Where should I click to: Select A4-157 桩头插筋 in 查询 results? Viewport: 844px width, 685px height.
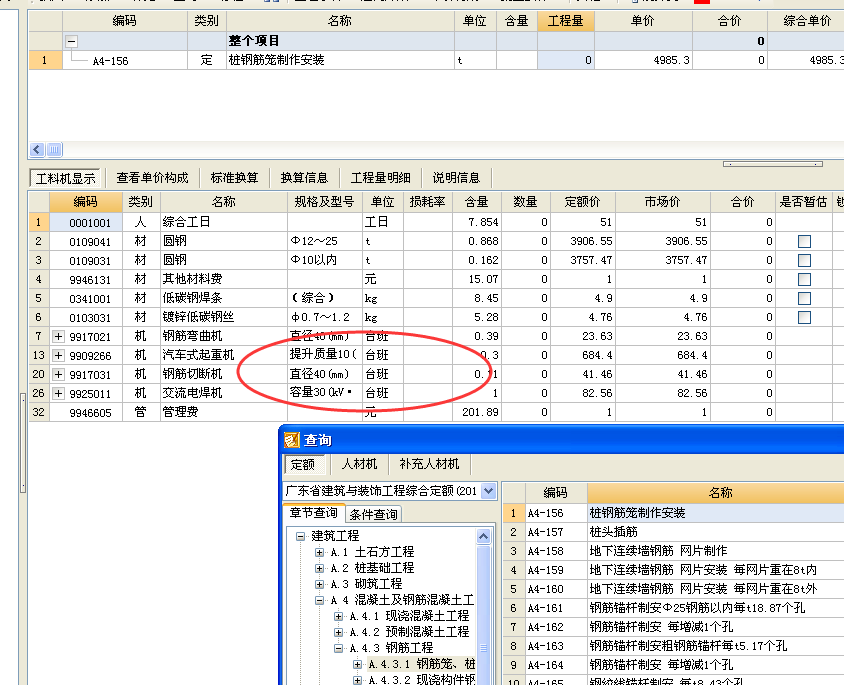point(674,532)
